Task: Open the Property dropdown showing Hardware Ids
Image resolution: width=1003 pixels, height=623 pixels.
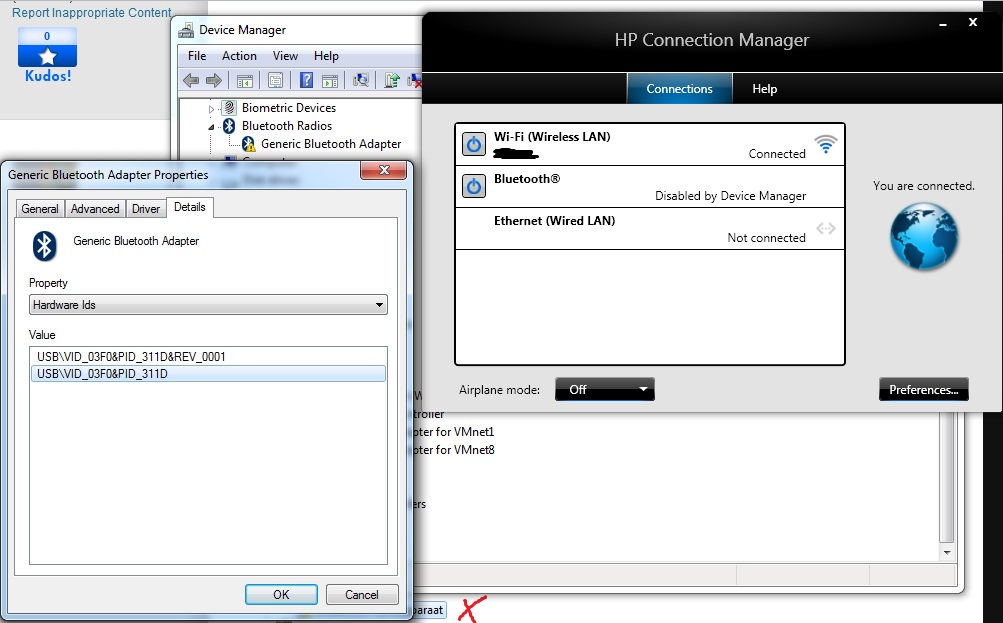Action: coord(209,304)
